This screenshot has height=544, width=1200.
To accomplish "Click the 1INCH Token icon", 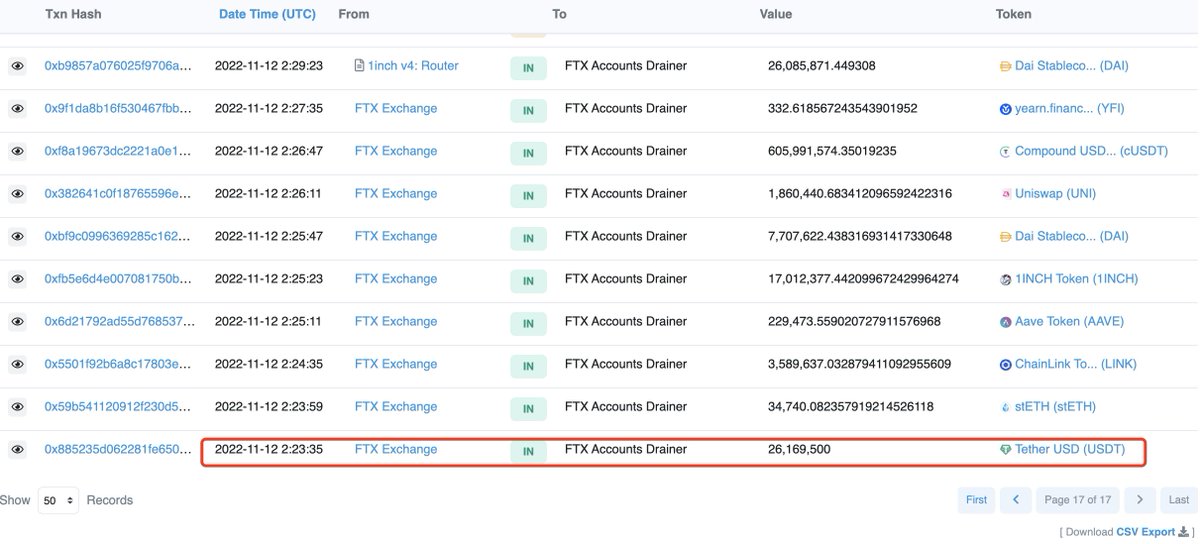I will click(x=1006, y=279).
